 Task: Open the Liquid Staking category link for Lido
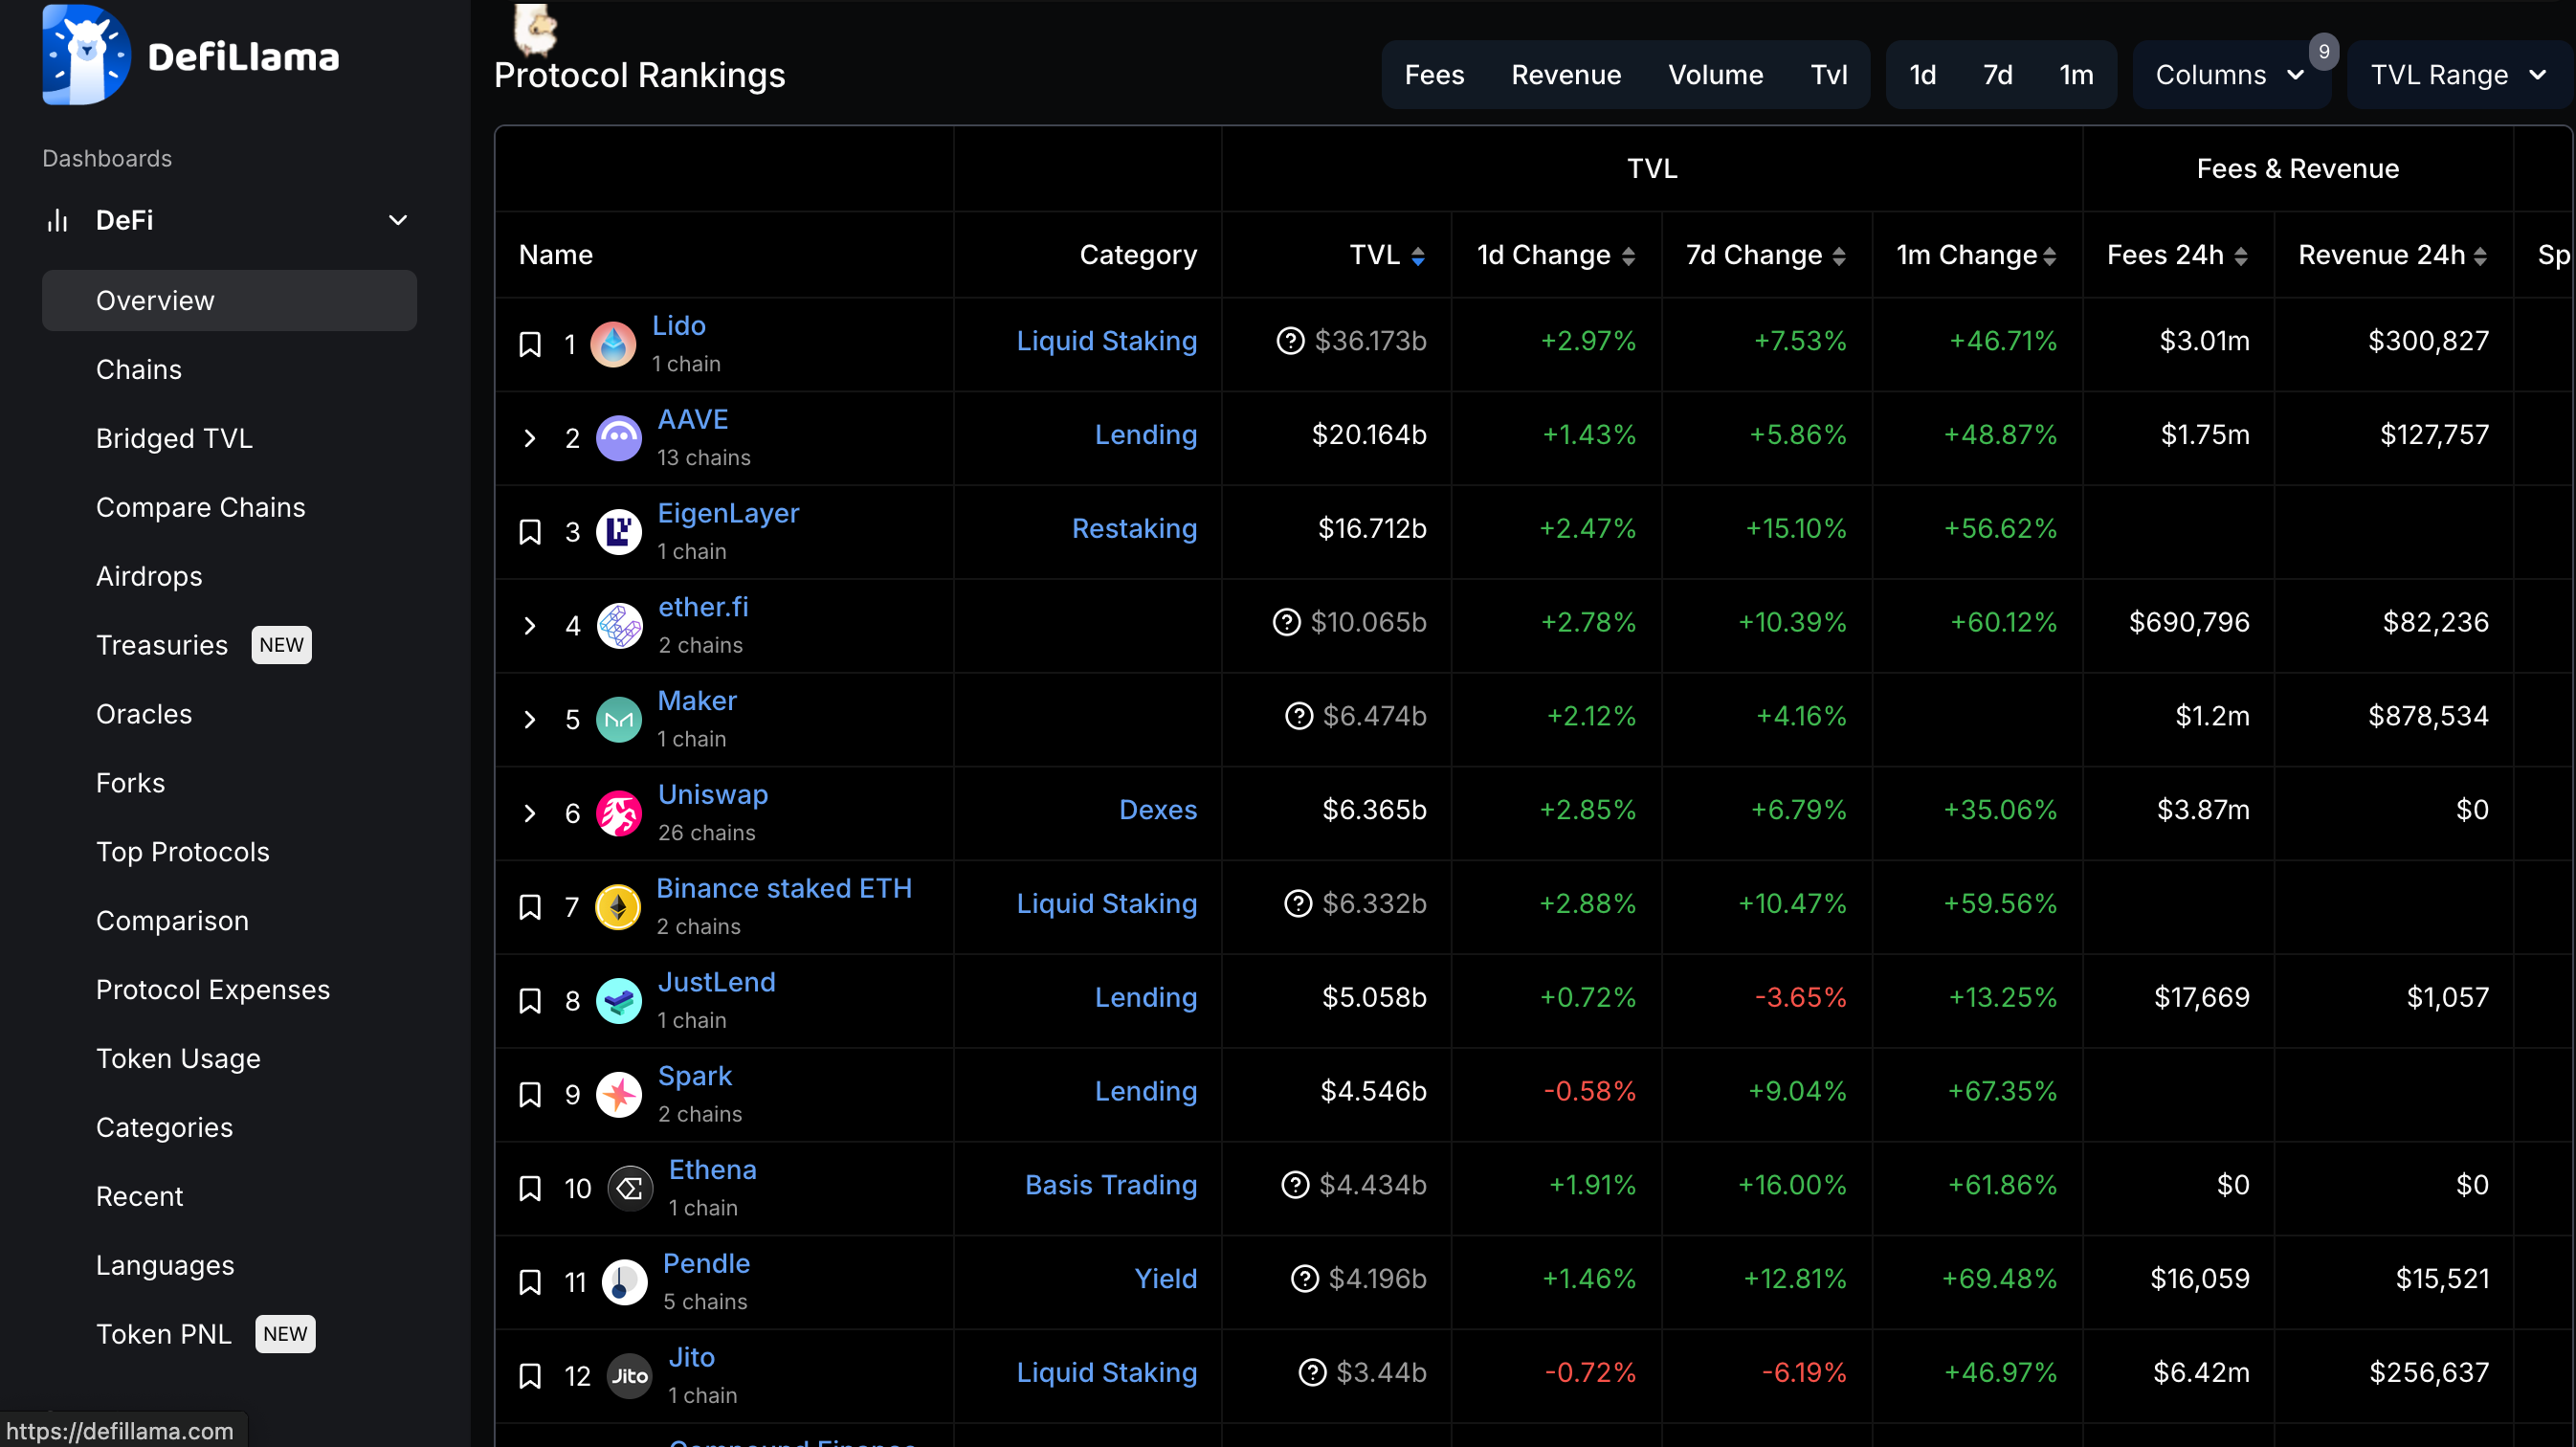coord(1106,341)
